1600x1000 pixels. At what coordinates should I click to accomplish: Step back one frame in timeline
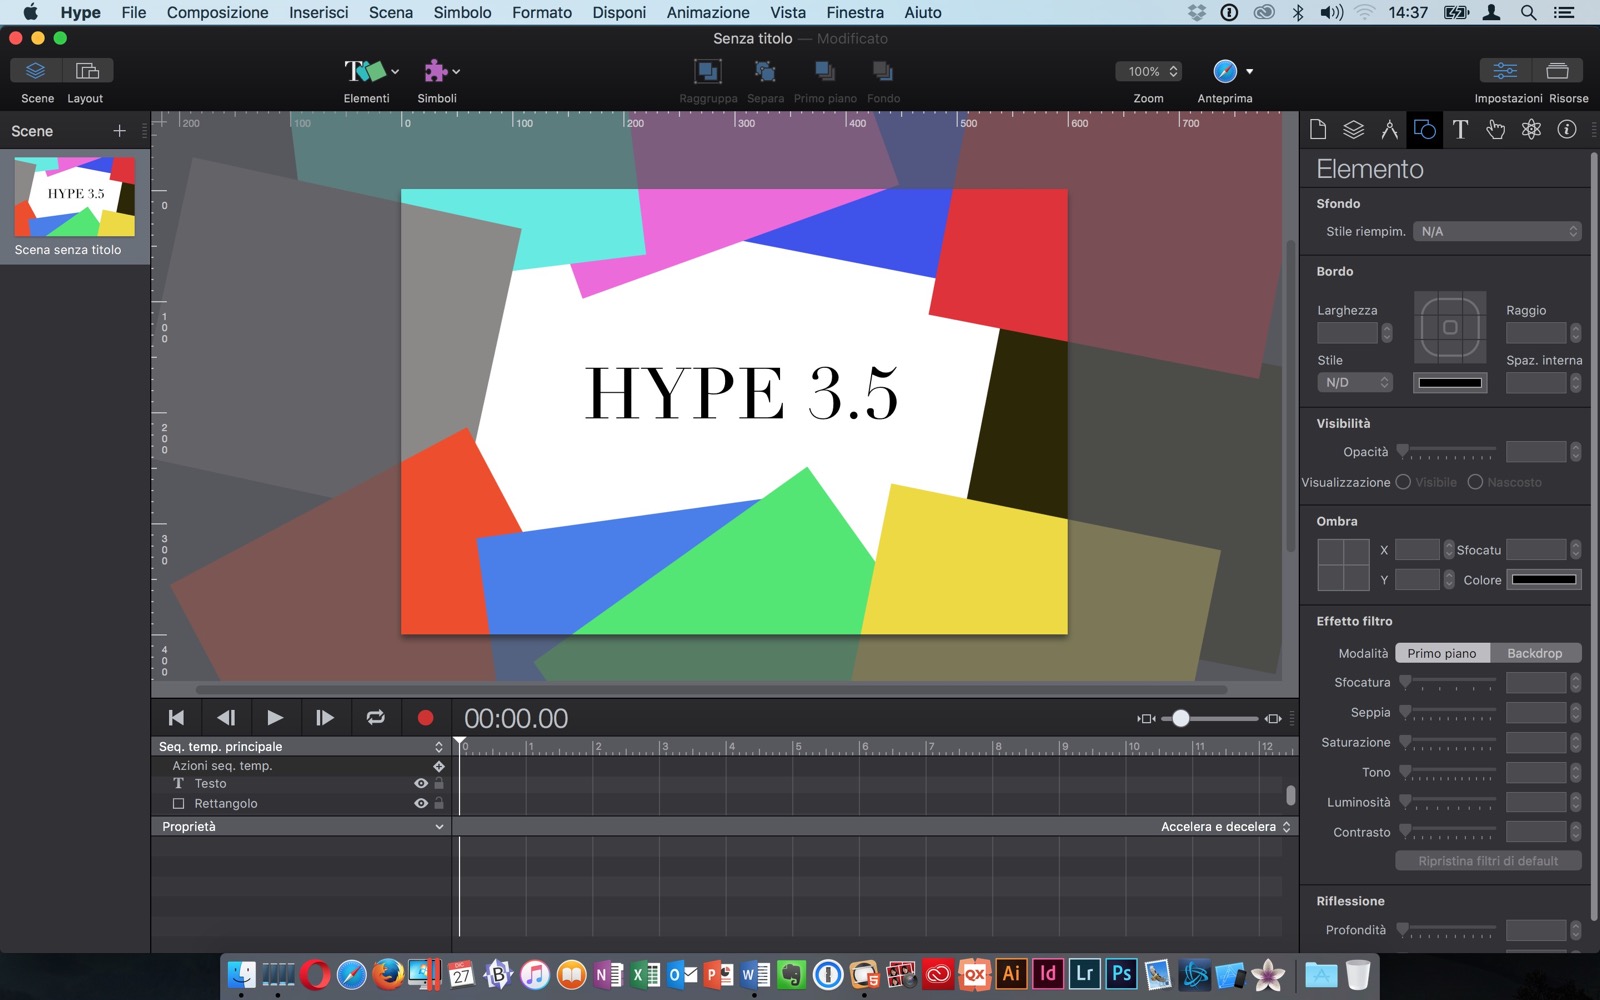226,718
